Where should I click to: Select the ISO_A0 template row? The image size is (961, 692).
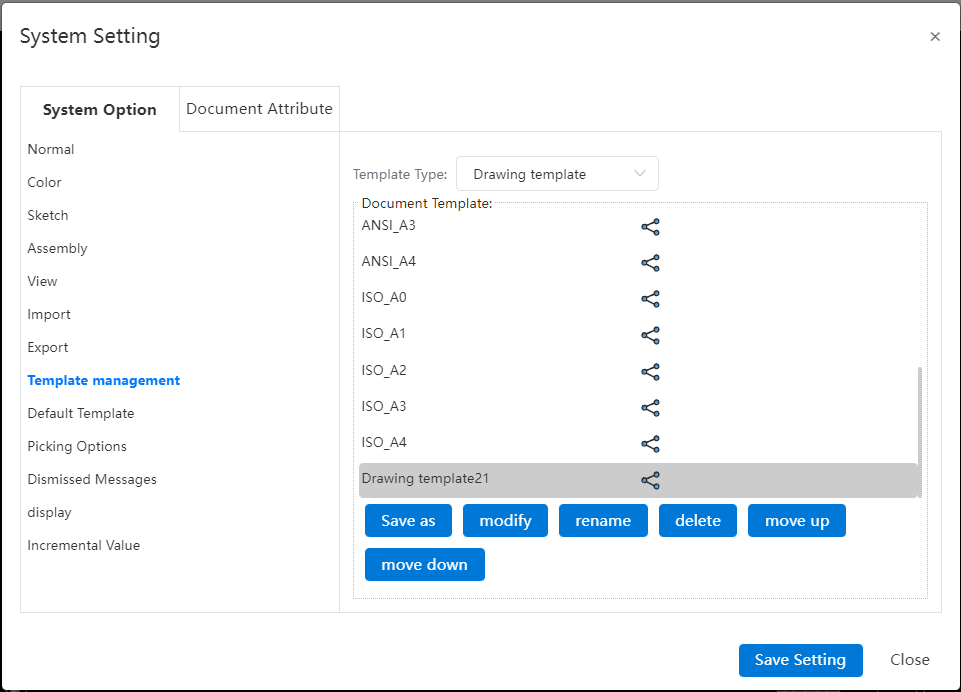pos(637,298)
